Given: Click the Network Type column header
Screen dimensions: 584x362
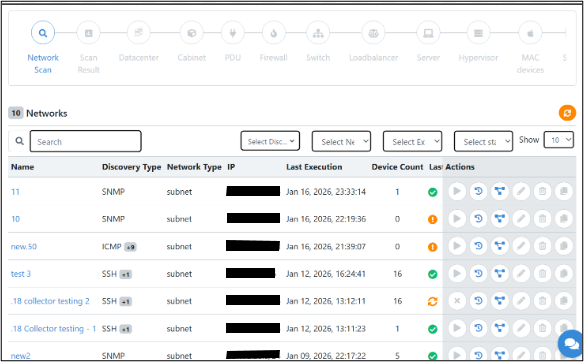Looking at the screenshot, I should (194, 167).
